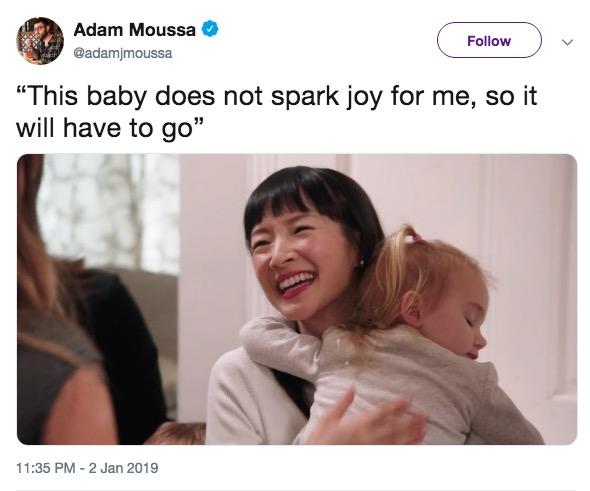Viewport: 590px width, 491px height.
Task: Open Adam Moussa's profile avatar
Action: point(40,41)
